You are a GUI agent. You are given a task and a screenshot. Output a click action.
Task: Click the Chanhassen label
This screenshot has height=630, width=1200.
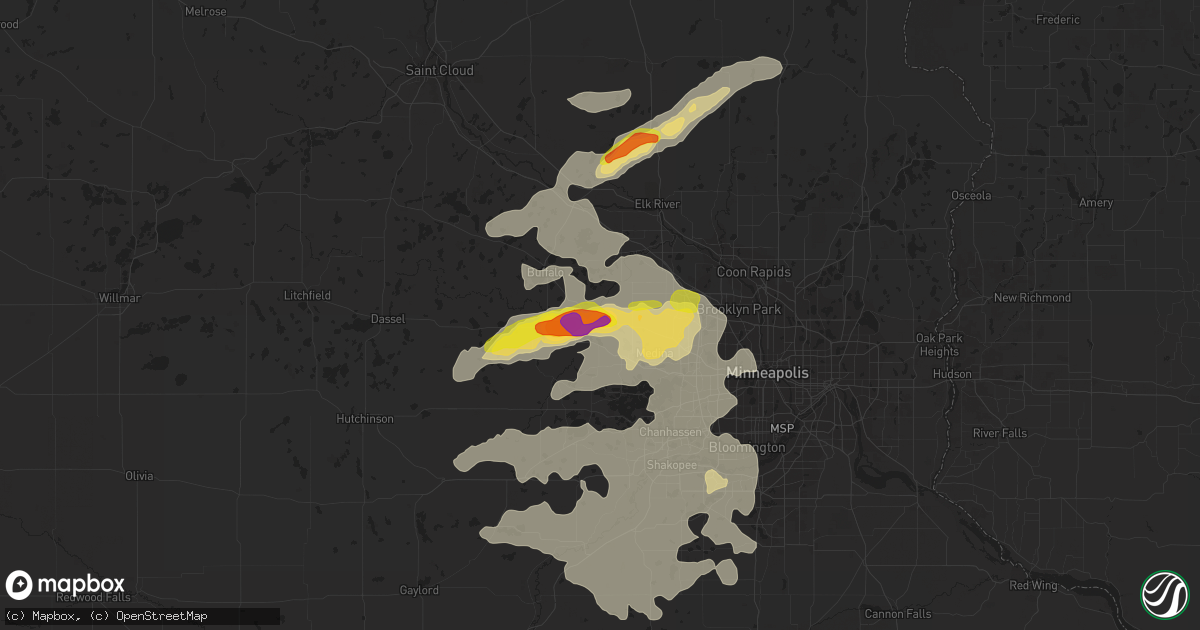coord(671,432)
